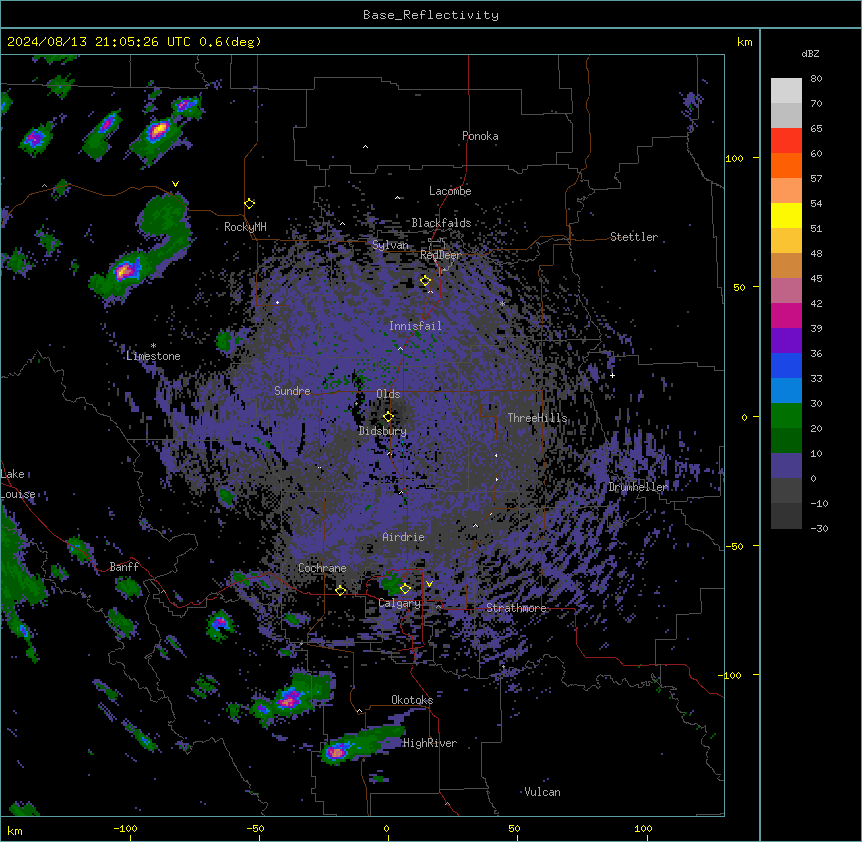Select the bright green 30-20 dBZ legend swatch
This screenshot has width=862, height=842.
(786, 416)
